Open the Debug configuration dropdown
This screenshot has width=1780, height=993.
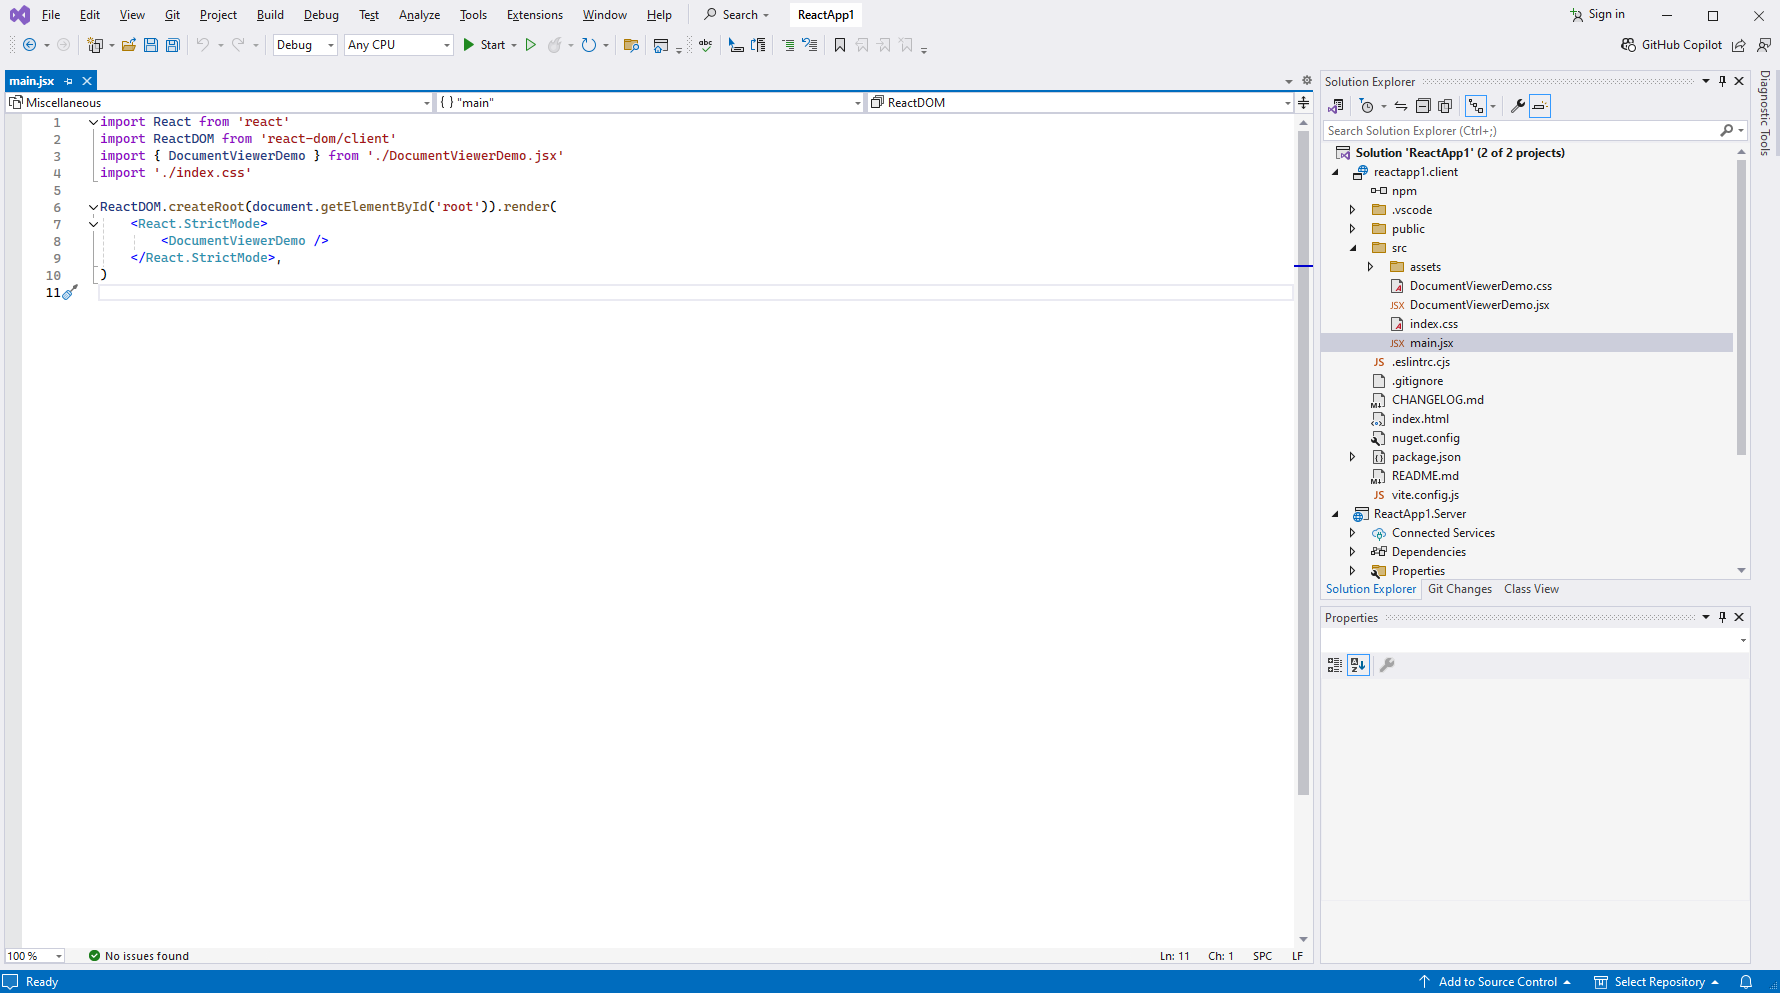[x=304, y=45]
